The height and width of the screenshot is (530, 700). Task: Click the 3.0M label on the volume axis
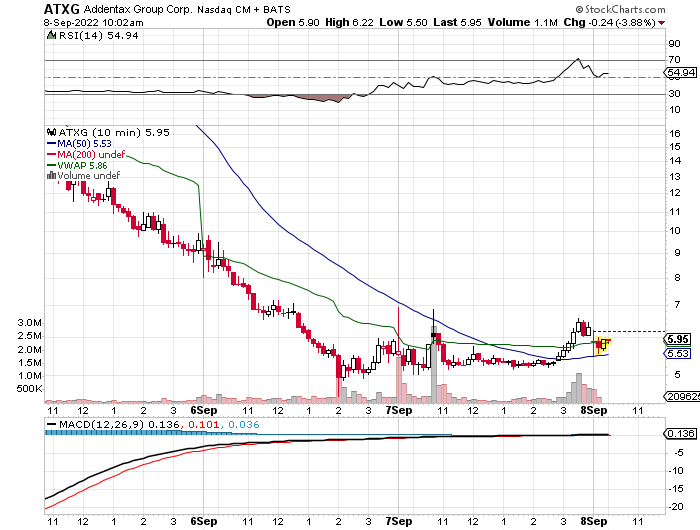(29, 322)
